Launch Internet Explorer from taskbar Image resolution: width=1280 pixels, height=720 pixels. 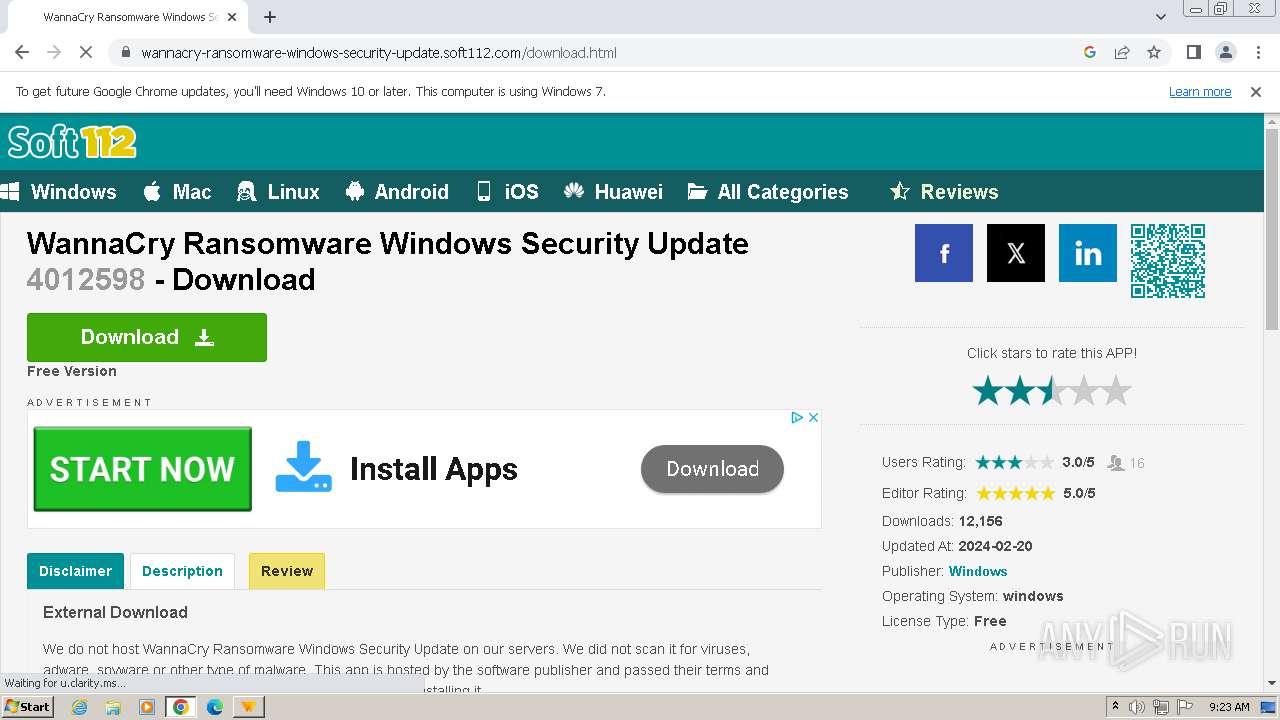[79, 707]
